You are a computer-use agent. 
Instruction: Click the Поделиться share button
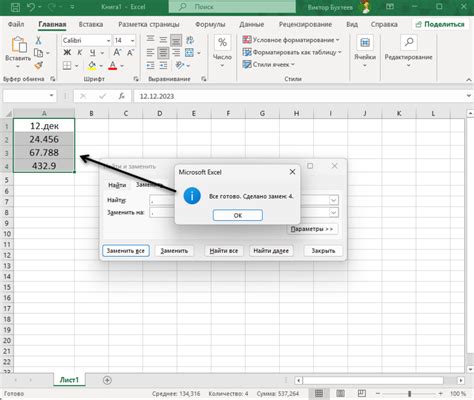pyautogui.click(x=440, y=24)
